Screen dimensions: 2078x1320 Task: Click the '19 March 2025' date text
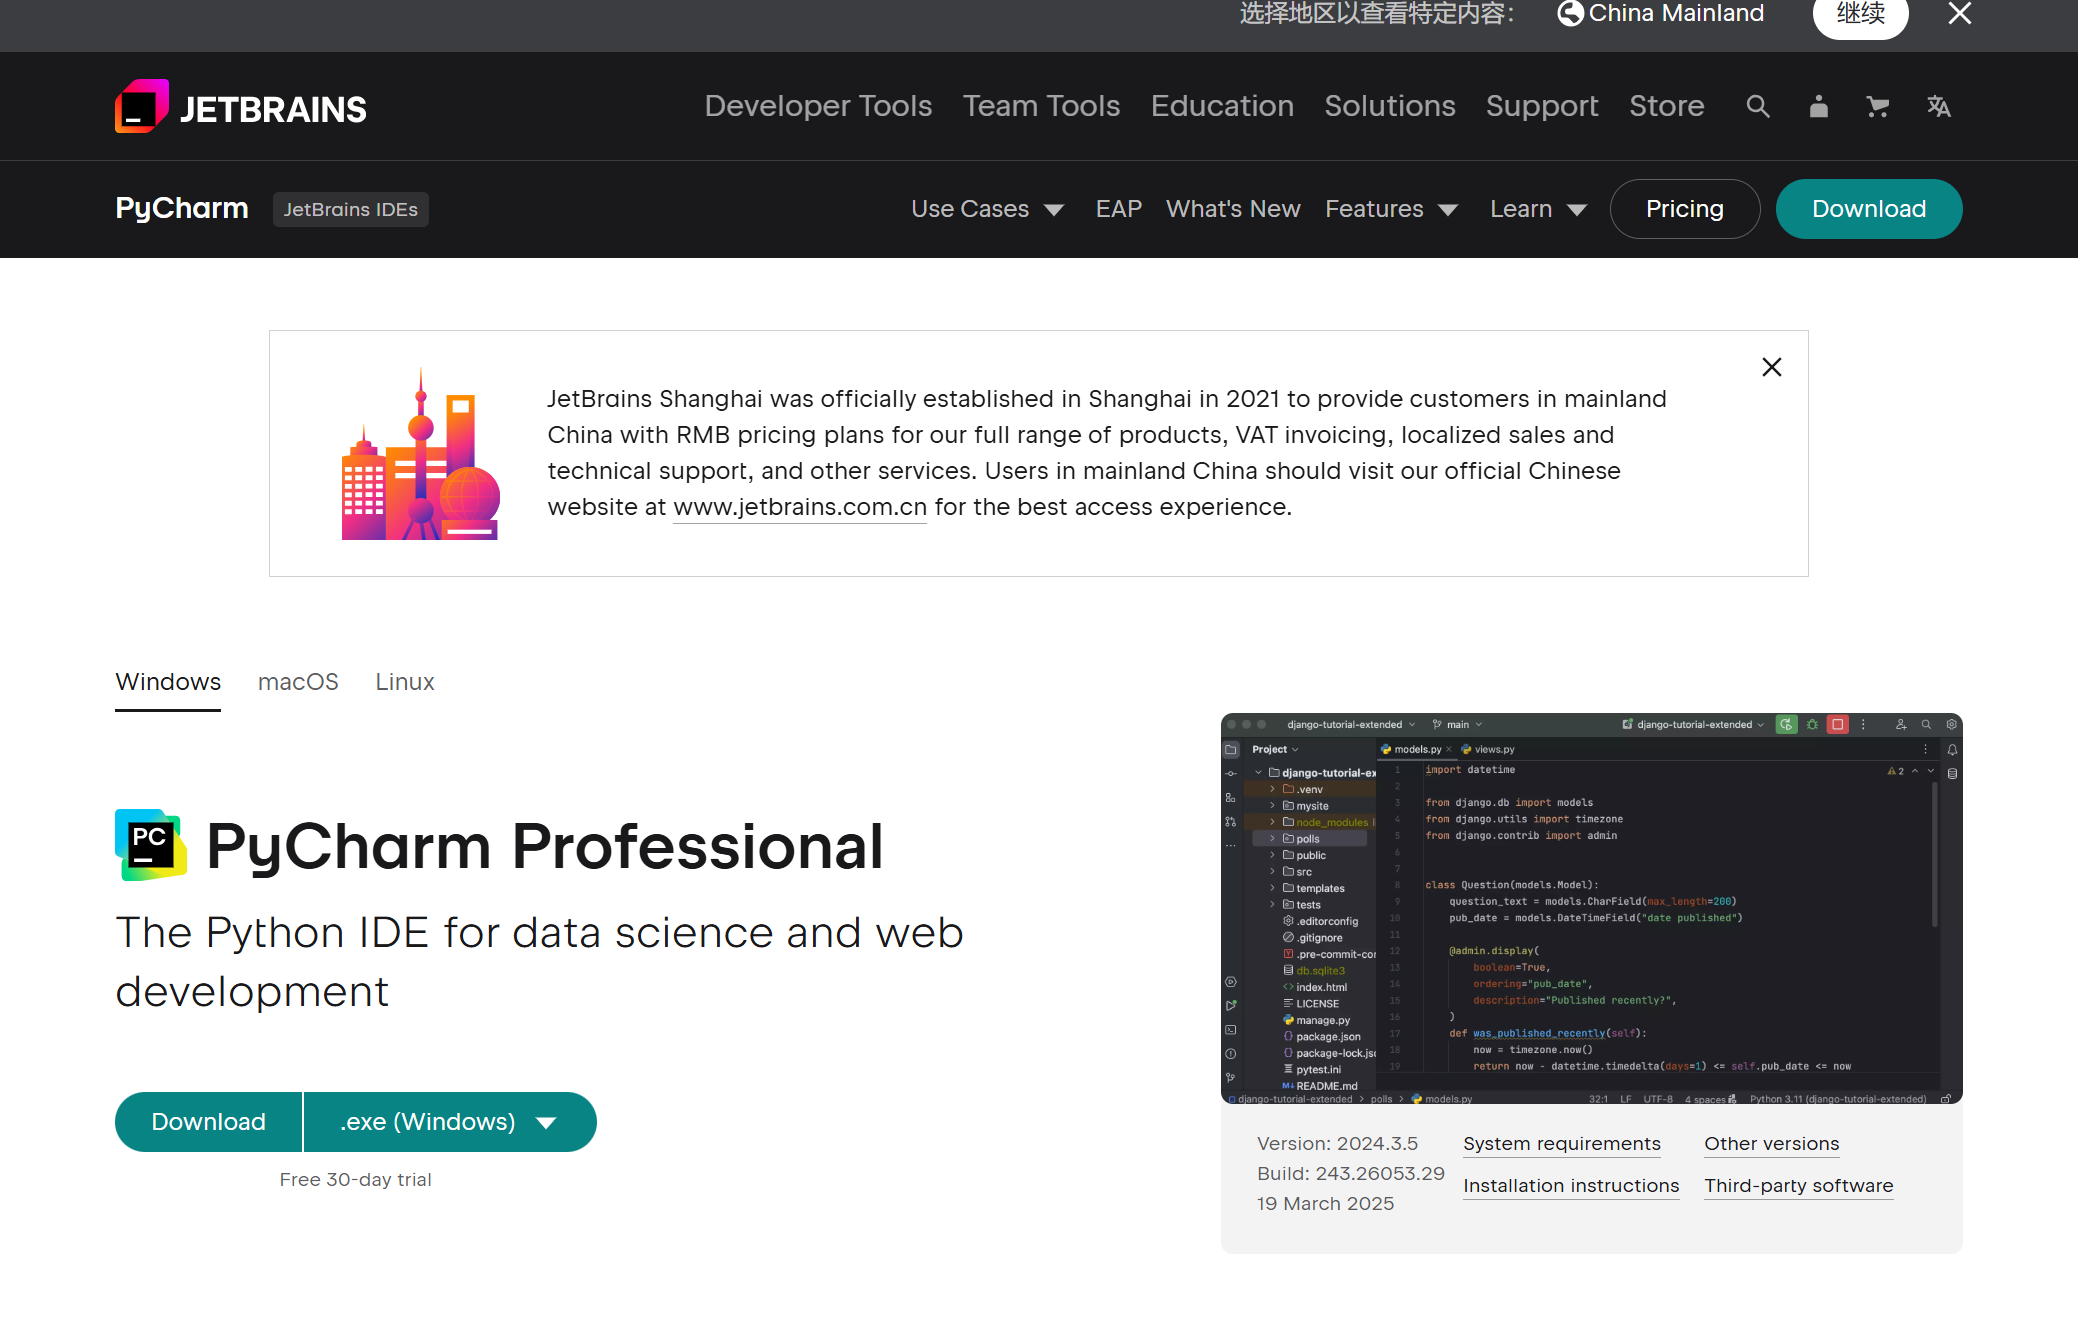(x=1325, y=1203)
